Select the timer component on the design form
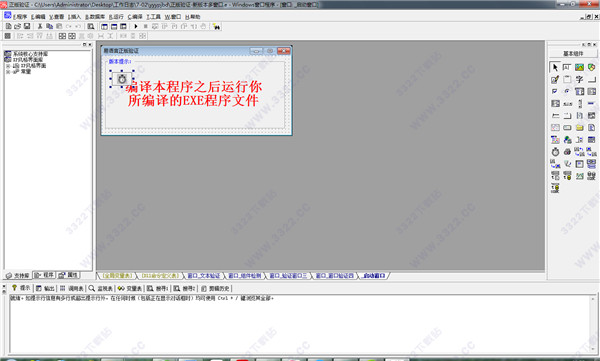Screen dimensions: 600x361 [x=122, y=79]
